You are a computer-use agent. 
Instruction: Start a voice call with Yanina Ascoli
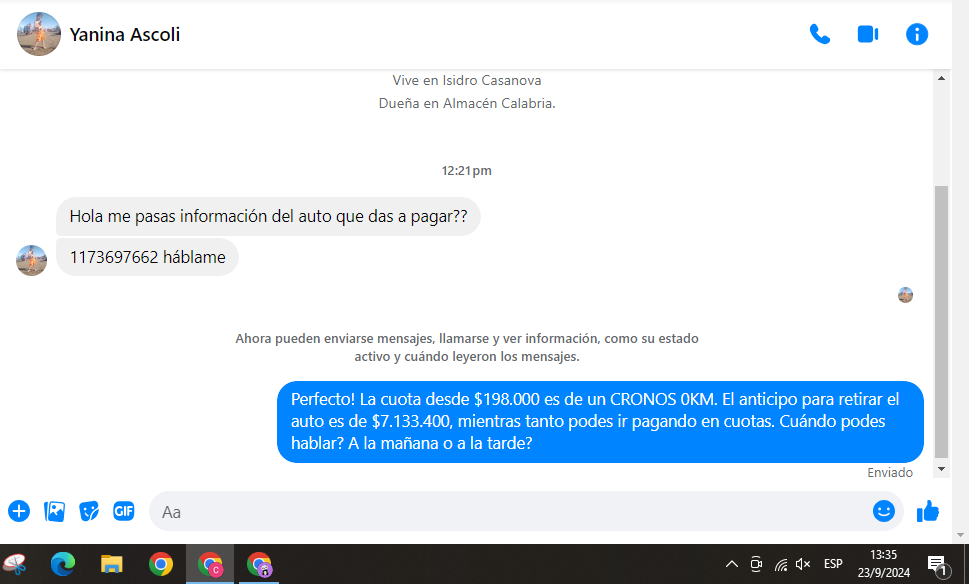(819, 34)
